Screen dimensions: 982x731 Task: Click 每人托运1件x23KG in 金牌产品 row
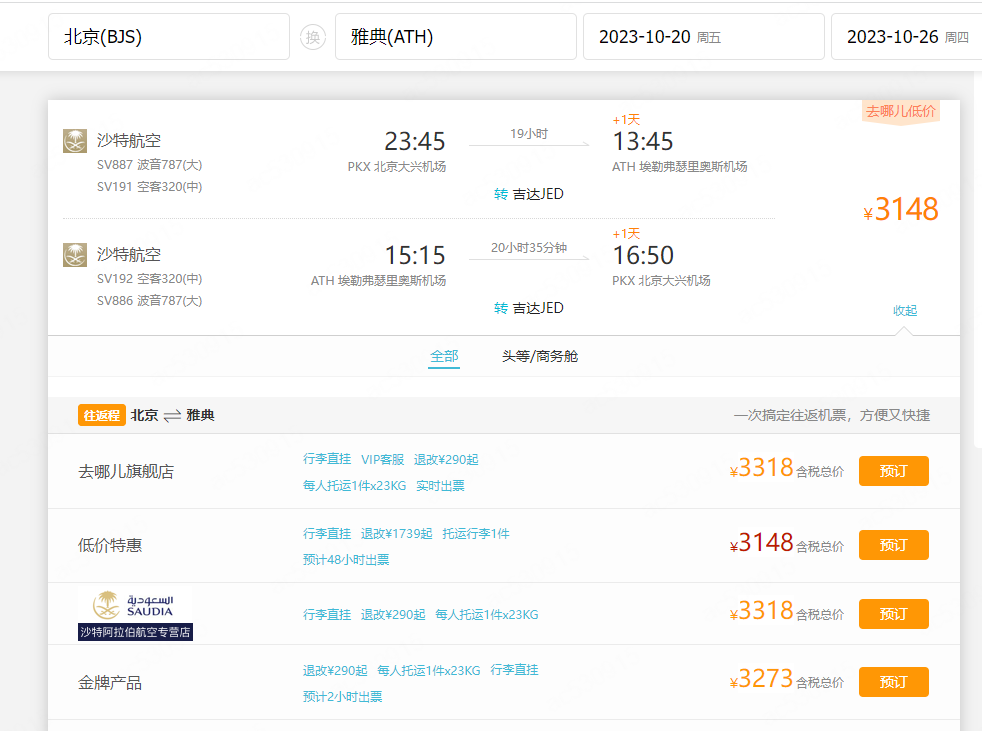[429, 670]
